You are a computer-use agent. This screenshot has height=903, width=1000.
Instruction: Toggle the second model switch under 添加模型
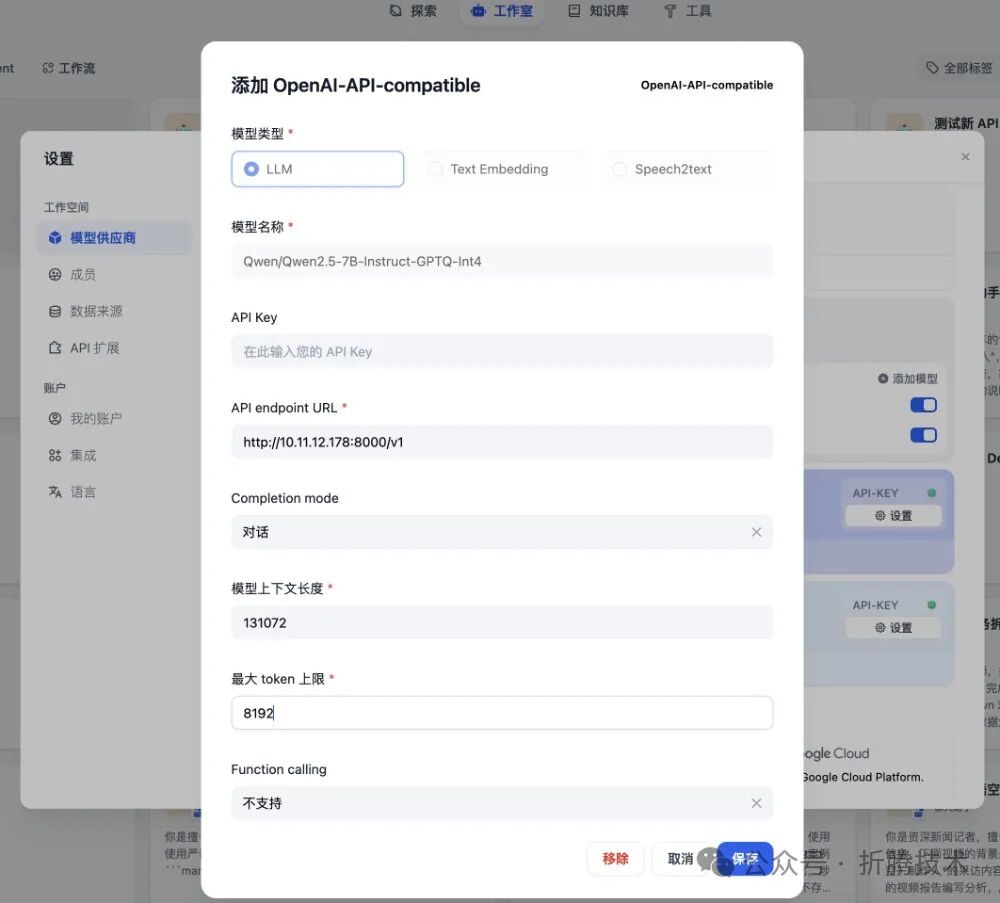pos(923,435)
